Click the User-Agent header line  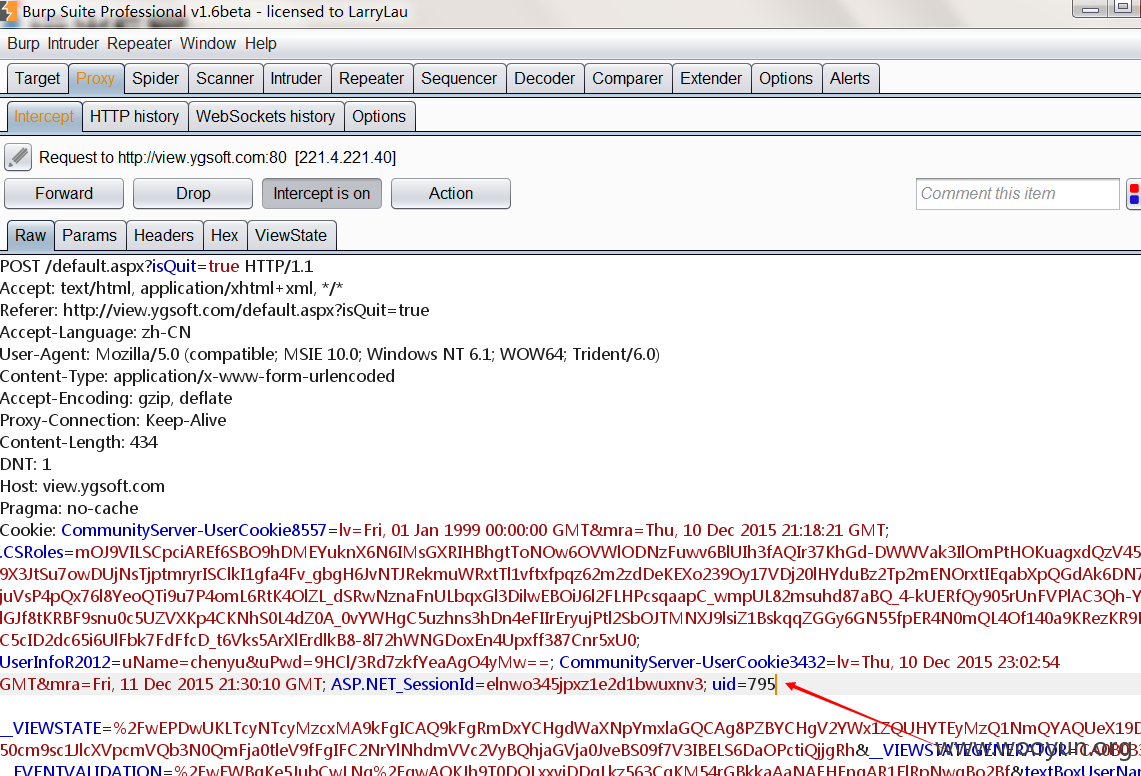coord(330,355)
